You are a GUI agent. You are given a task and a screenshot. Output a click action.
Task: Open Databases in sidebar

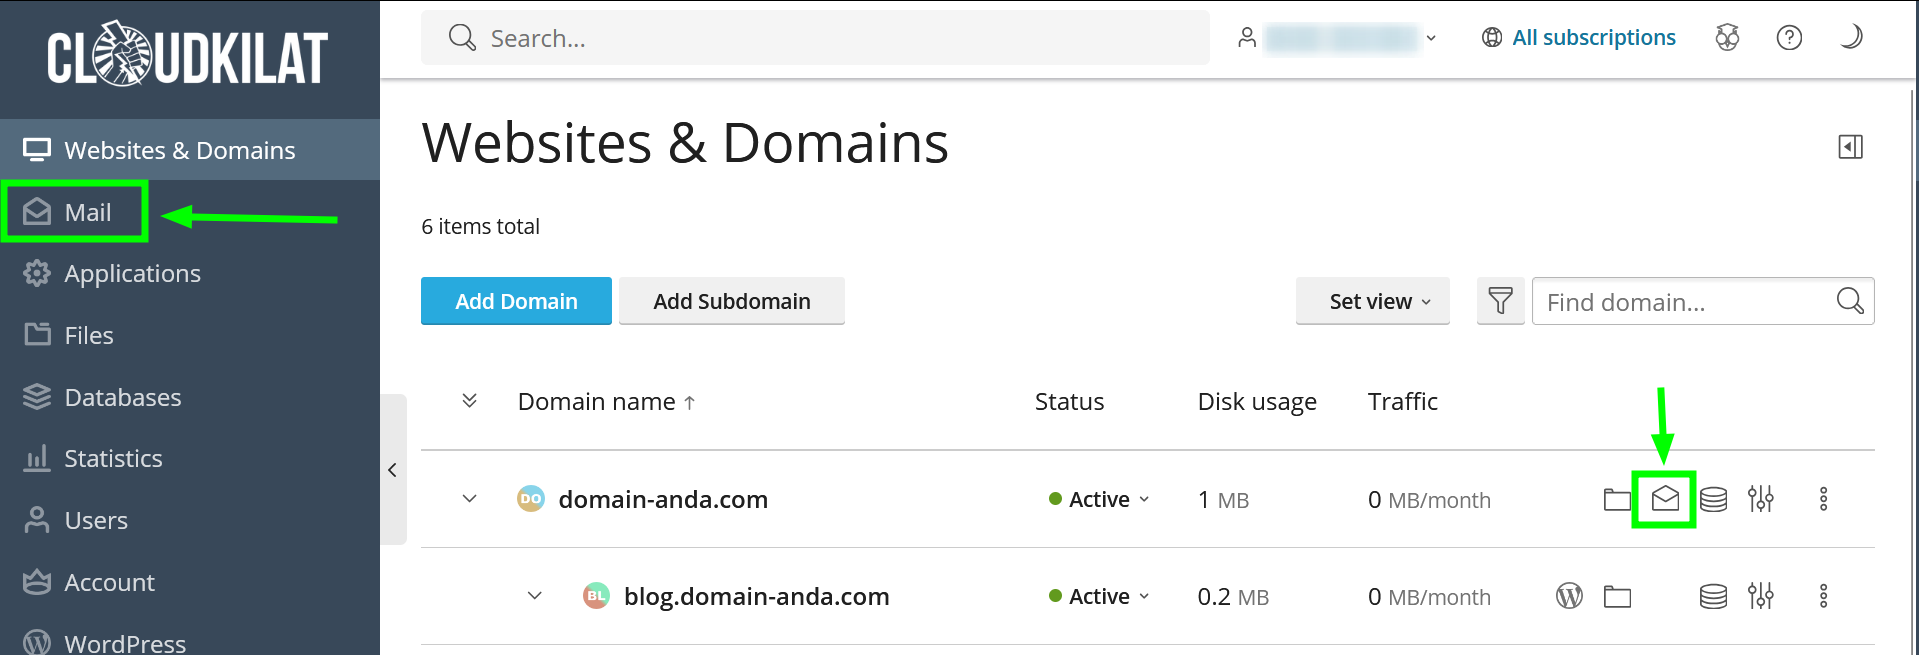pyautogui.click(x=190, y=397)
